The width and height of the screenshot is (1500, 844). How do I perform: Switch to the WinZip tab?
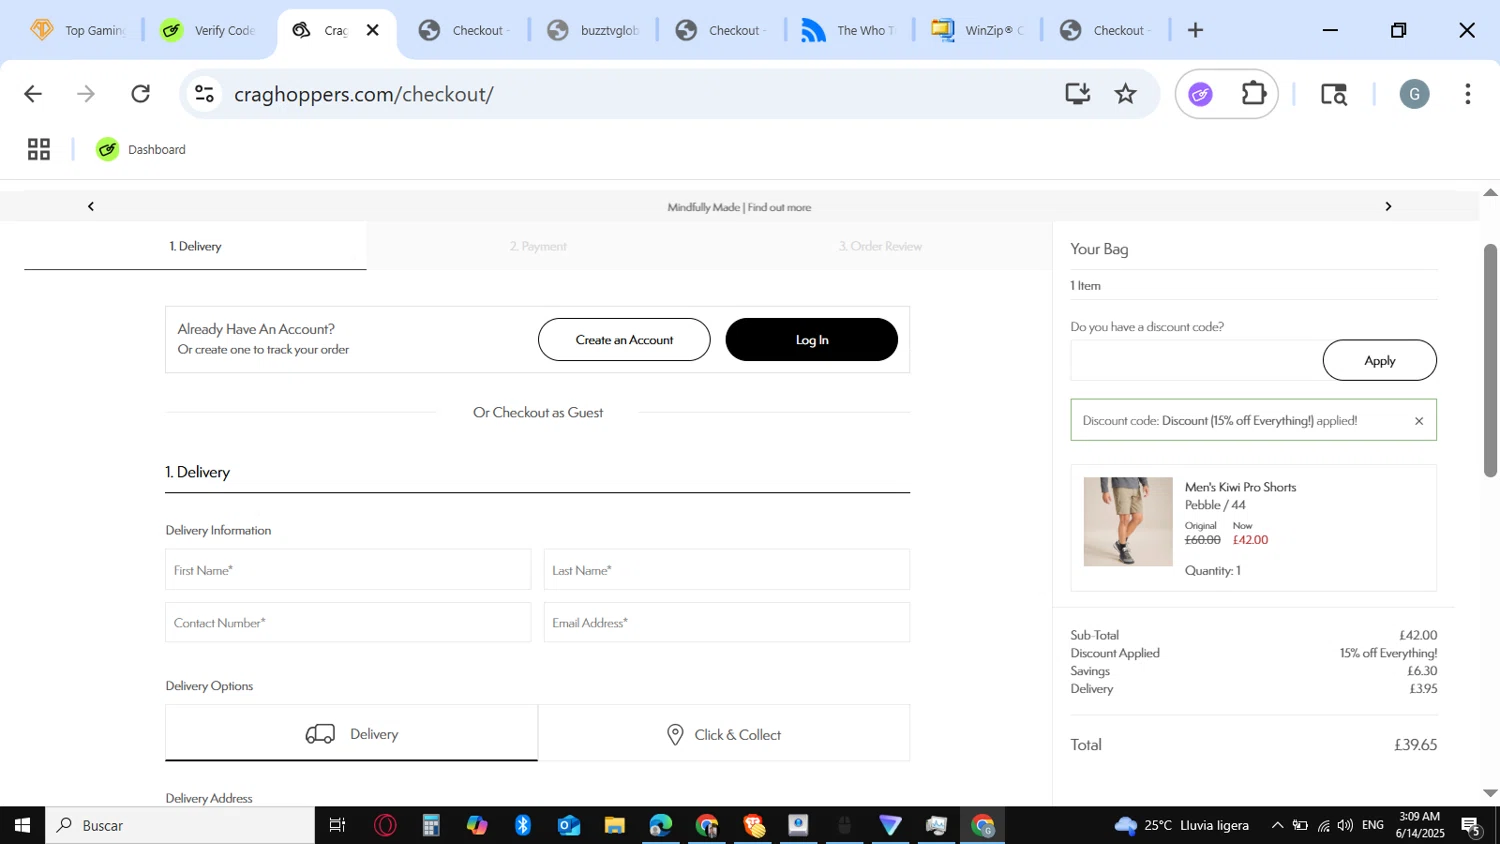[x=978, y=30]
